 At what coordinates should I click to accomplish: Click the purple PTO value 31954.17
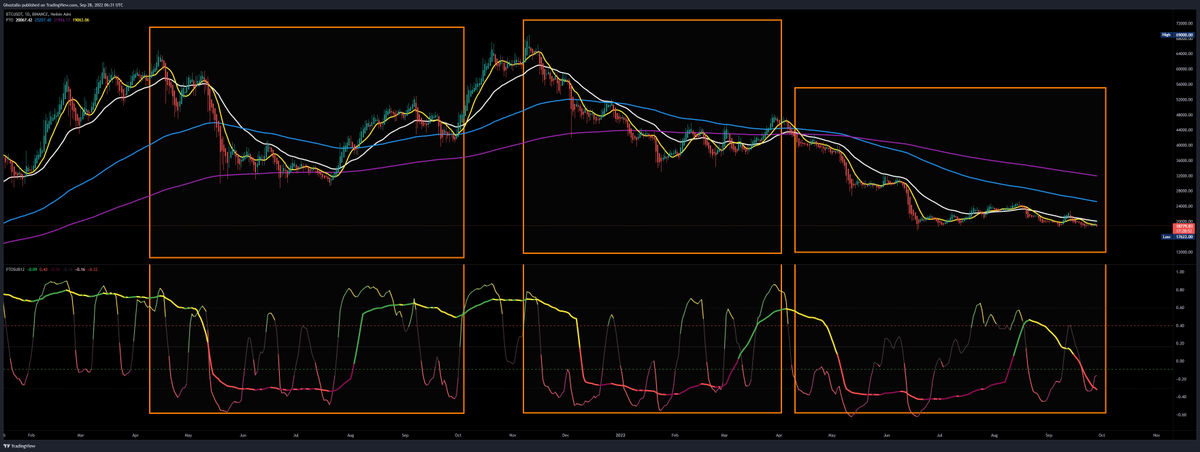coord(62,20)
